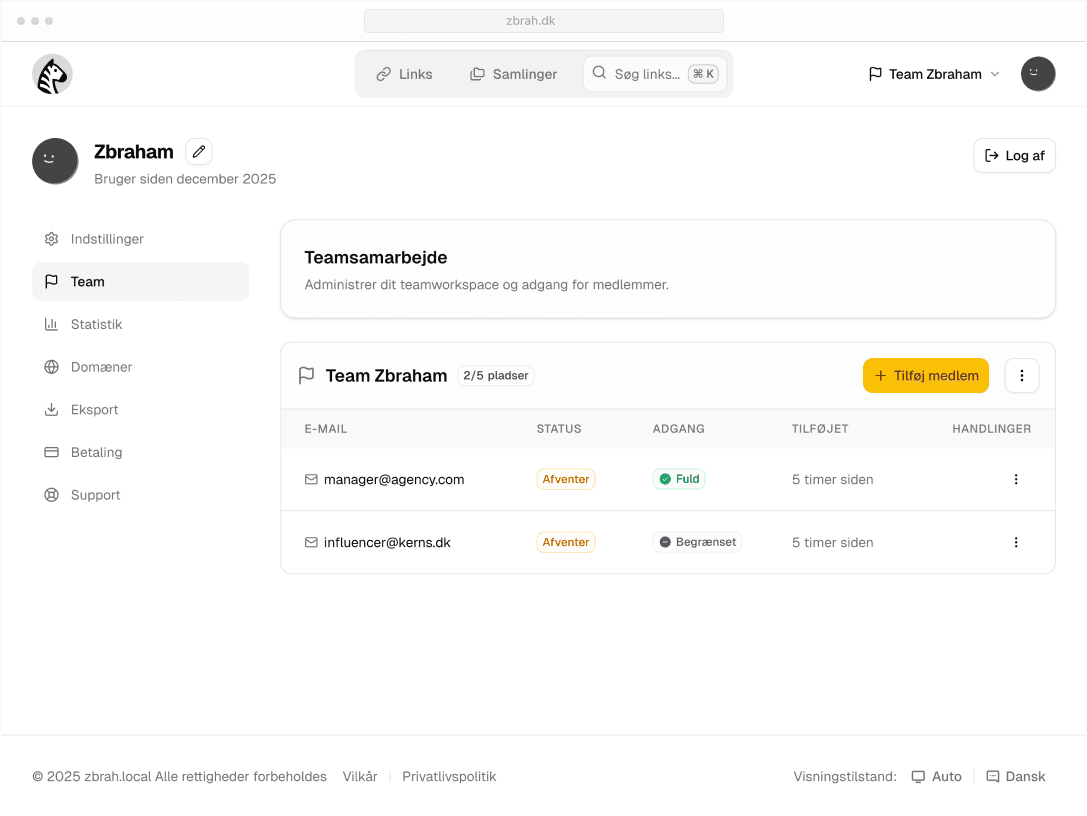Click the zebra logo icon
The image size is (1087, 816).
tap(52, 74)
